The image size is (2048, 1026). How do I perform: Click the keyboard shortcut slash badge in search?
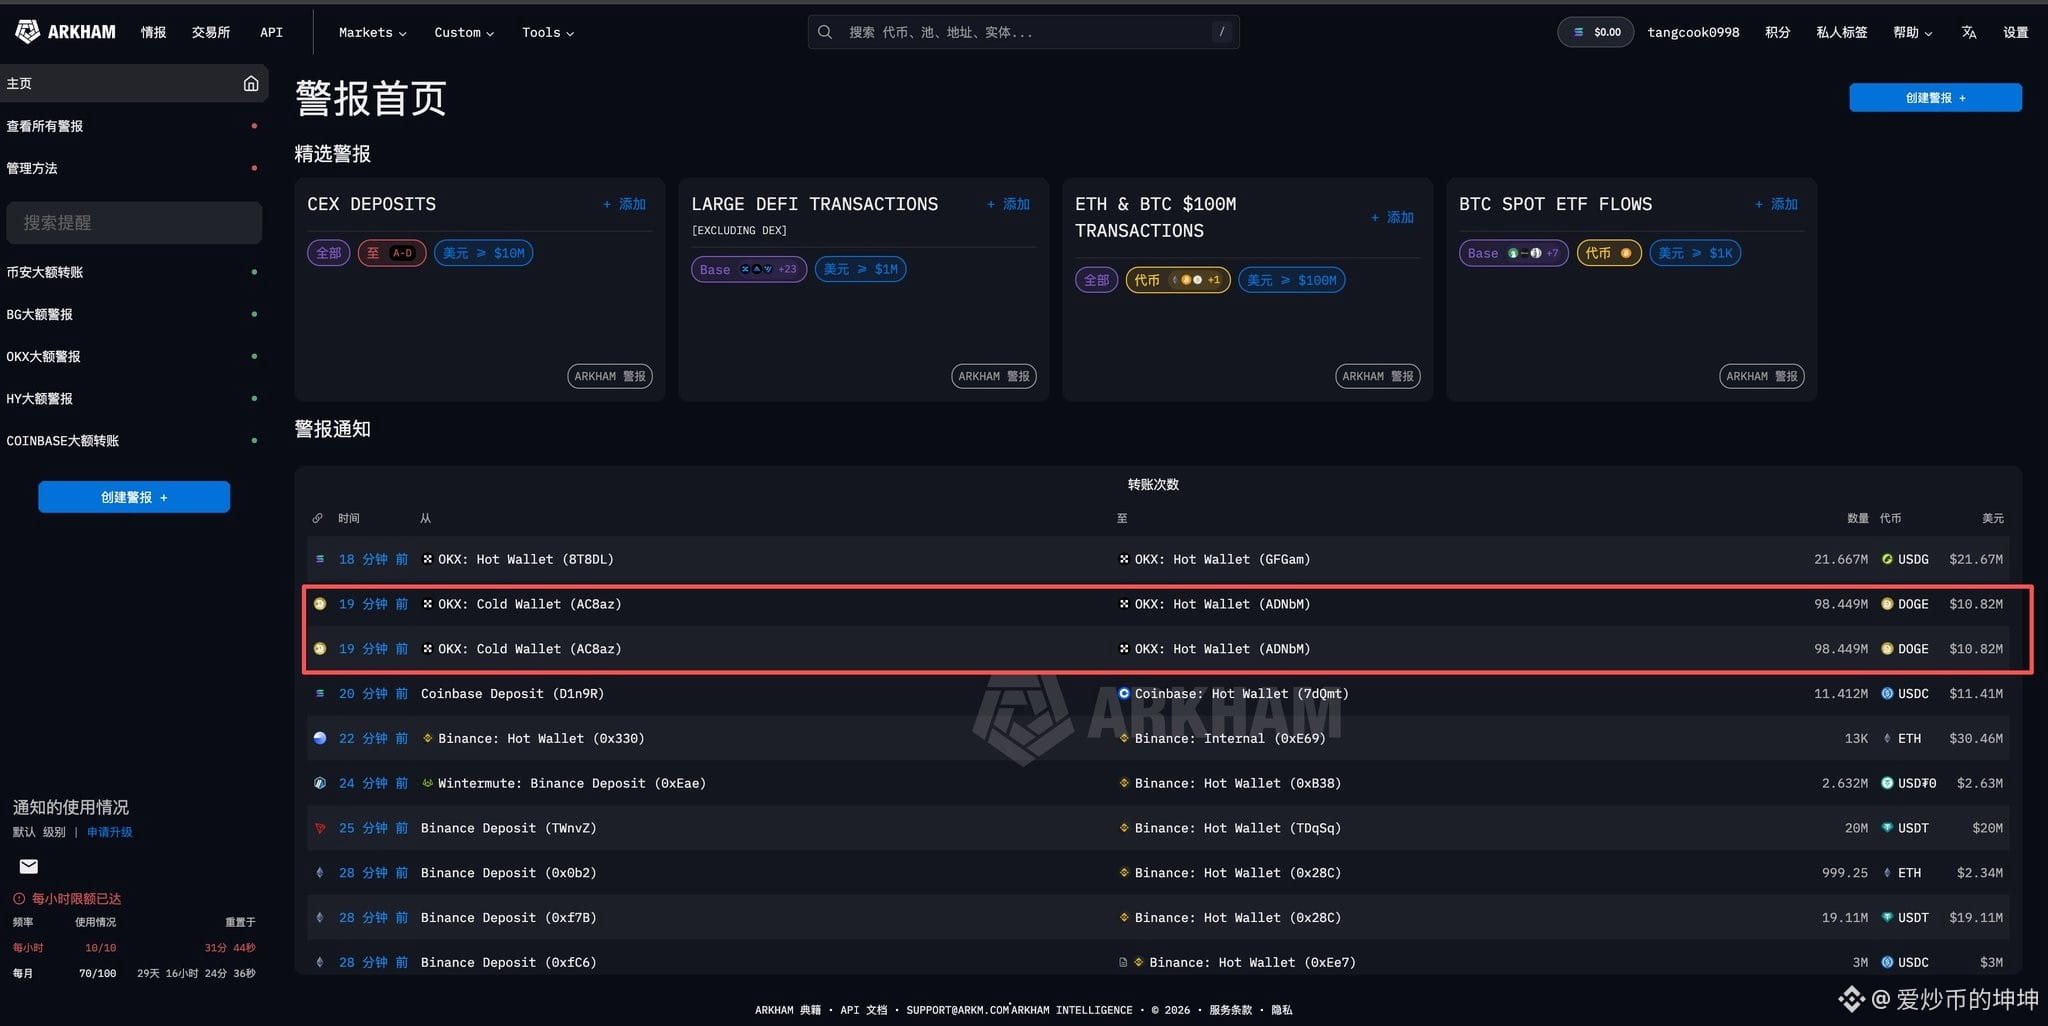[1221, 32]
